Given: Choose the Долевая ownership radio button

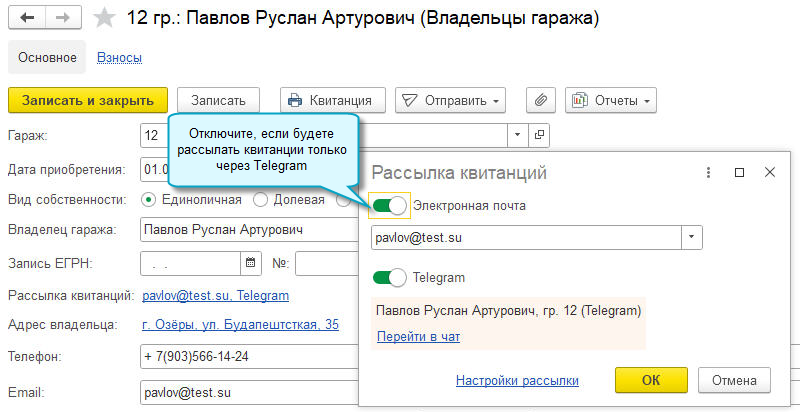Looking at the screenshot, I should coord(261,199).
